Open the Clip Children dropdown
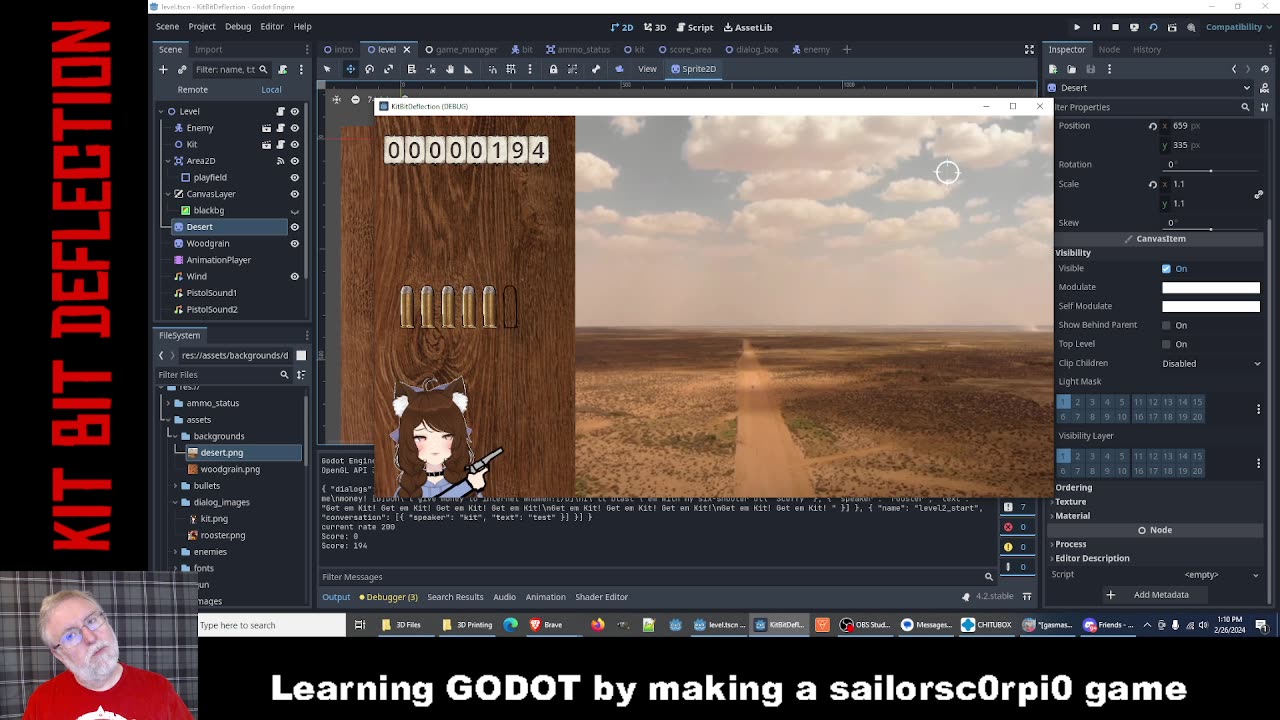This screenshot has height=720, width=1280. pyautogui.click(x=1211, y=363)
